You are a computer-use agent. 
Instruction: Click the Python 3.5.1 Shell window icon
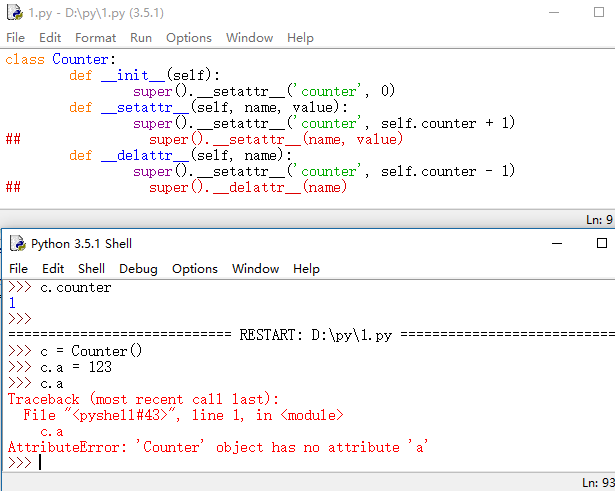tap(17, 243)
